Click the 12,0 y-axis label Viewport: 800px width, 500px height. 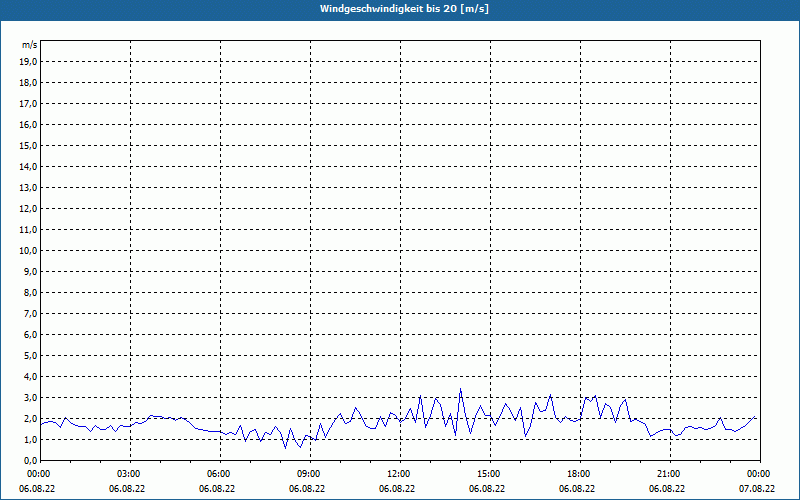(28, 209)
